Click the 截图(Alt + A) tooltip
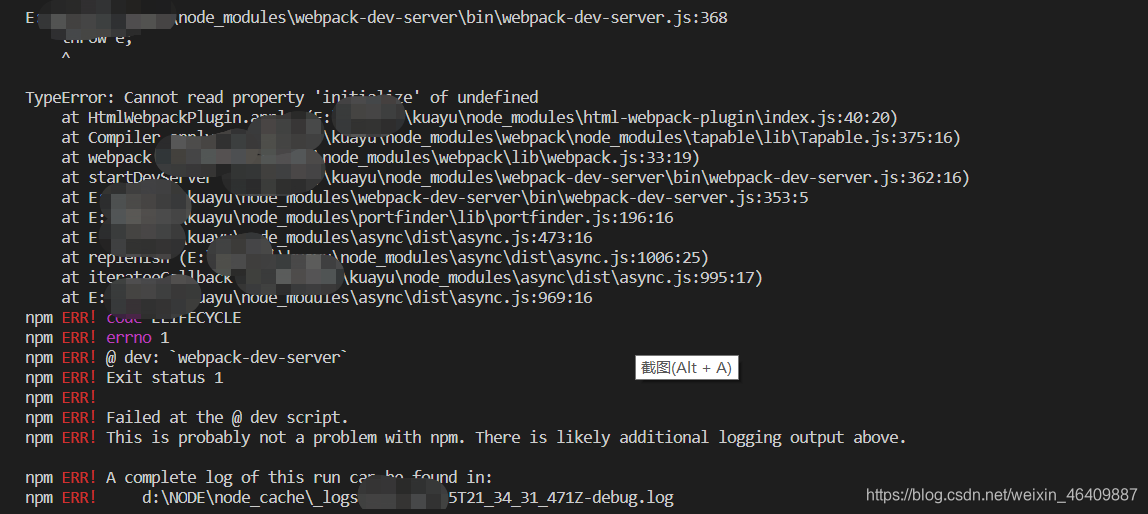Image resolution: width=1148 pixels, height=514 pixels. 687,368
